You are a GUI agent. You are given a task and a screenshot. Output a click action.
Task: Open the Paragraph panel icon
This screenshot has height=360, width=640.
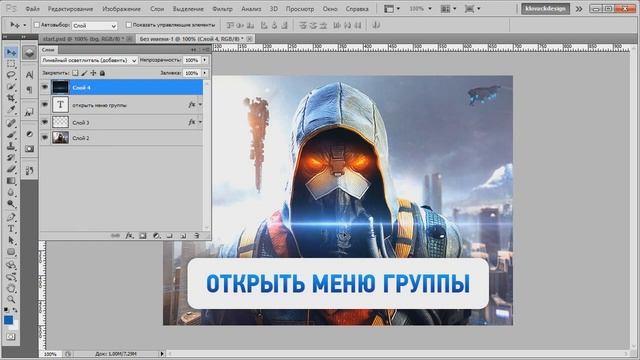click(x=29, y=89)
